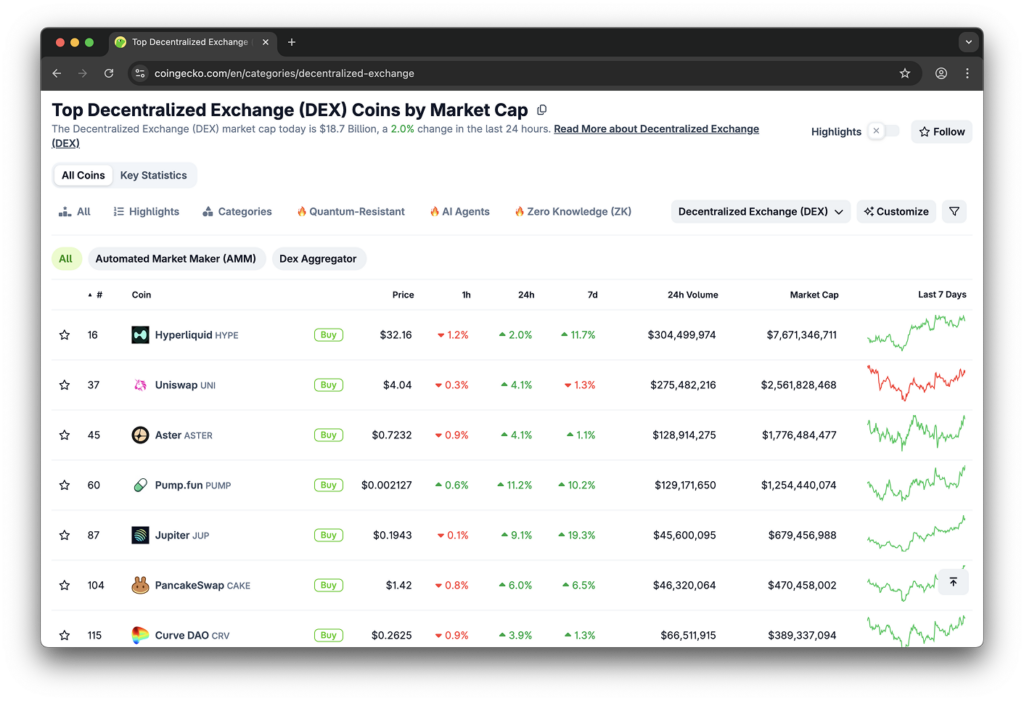Click the Curve DAO rainbow logo
The height and width of the screenshot is (701, 1024).
click(140, 635)
